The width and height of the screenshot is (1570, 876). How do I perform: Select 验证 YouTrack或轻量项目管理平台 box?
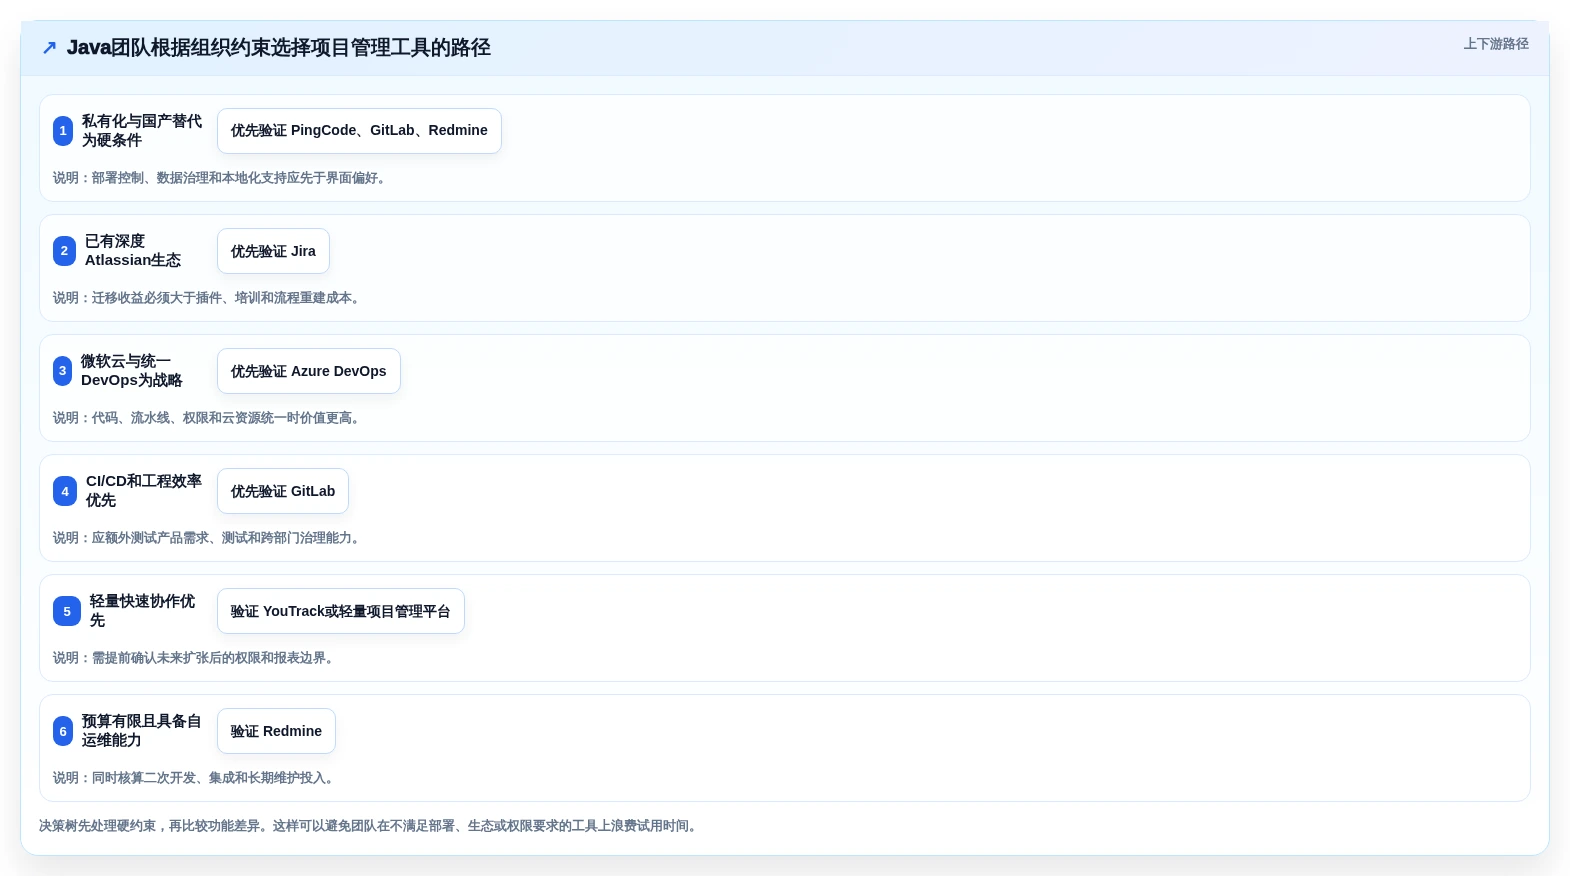341,611
